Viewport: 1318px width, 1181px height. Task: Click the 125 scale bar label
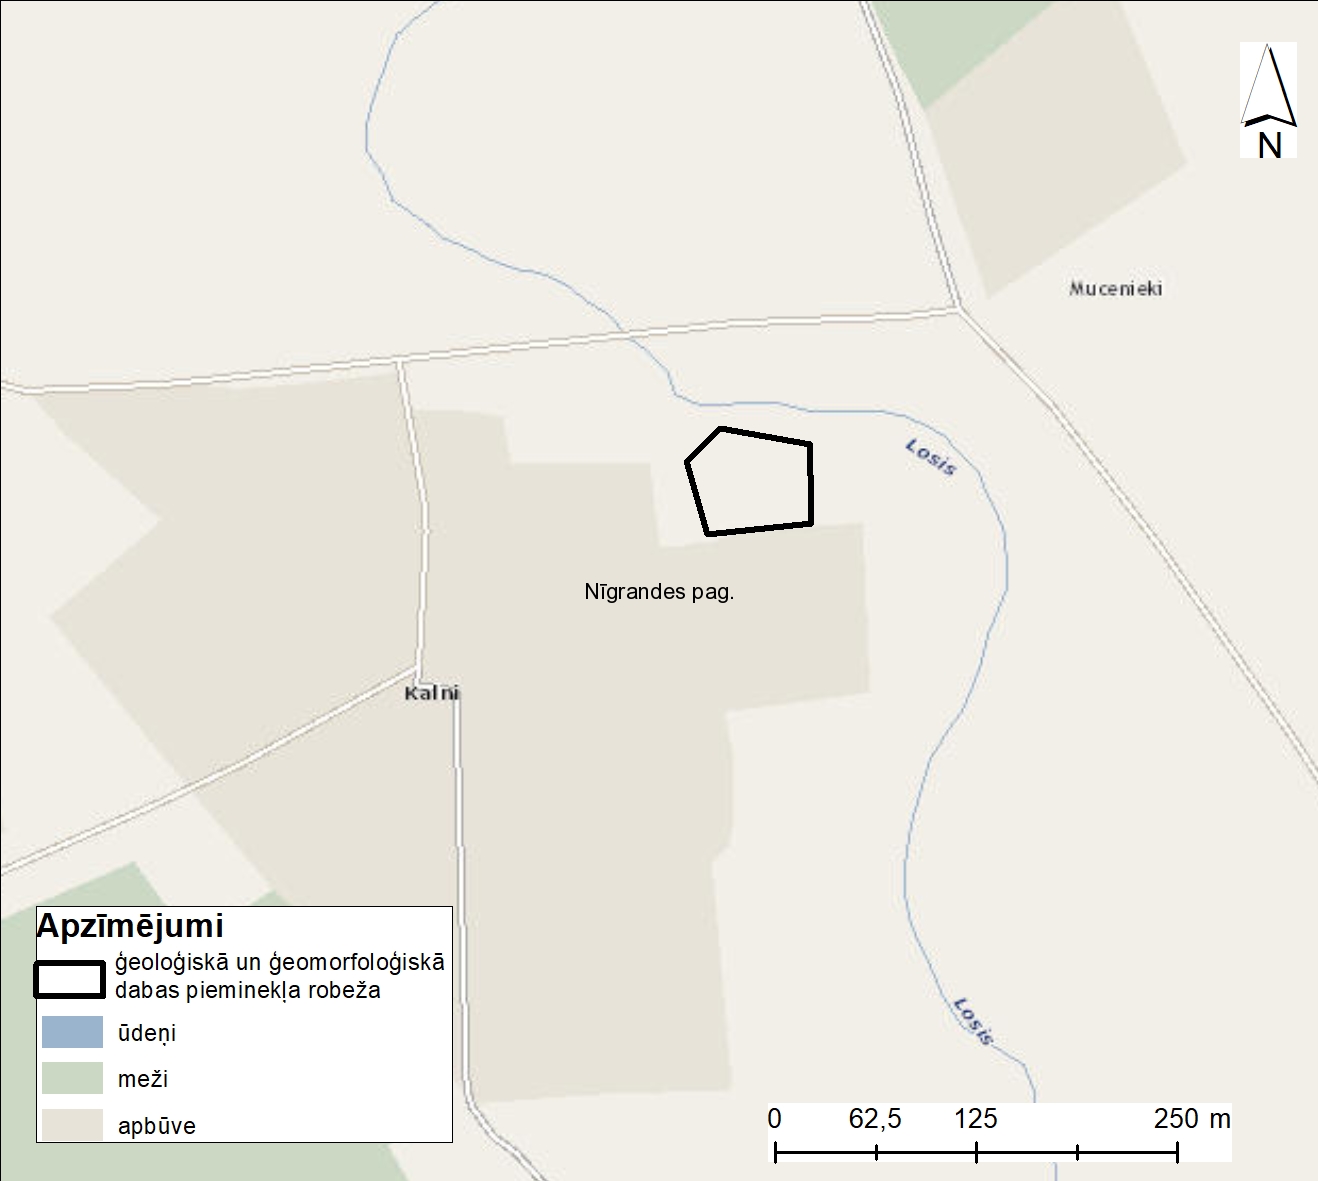point(975,1118)
